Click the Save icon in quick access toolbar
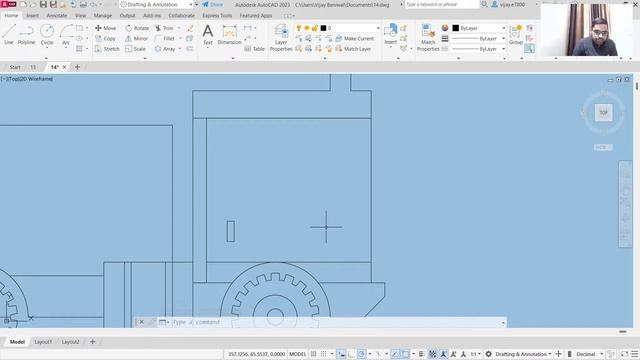640x360 pixels. 43,4
